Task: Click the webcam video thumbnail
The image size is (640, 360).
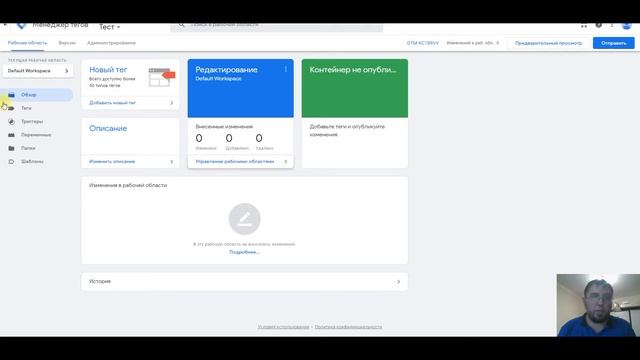Action: pyautogui.click(x=598, y=305)
